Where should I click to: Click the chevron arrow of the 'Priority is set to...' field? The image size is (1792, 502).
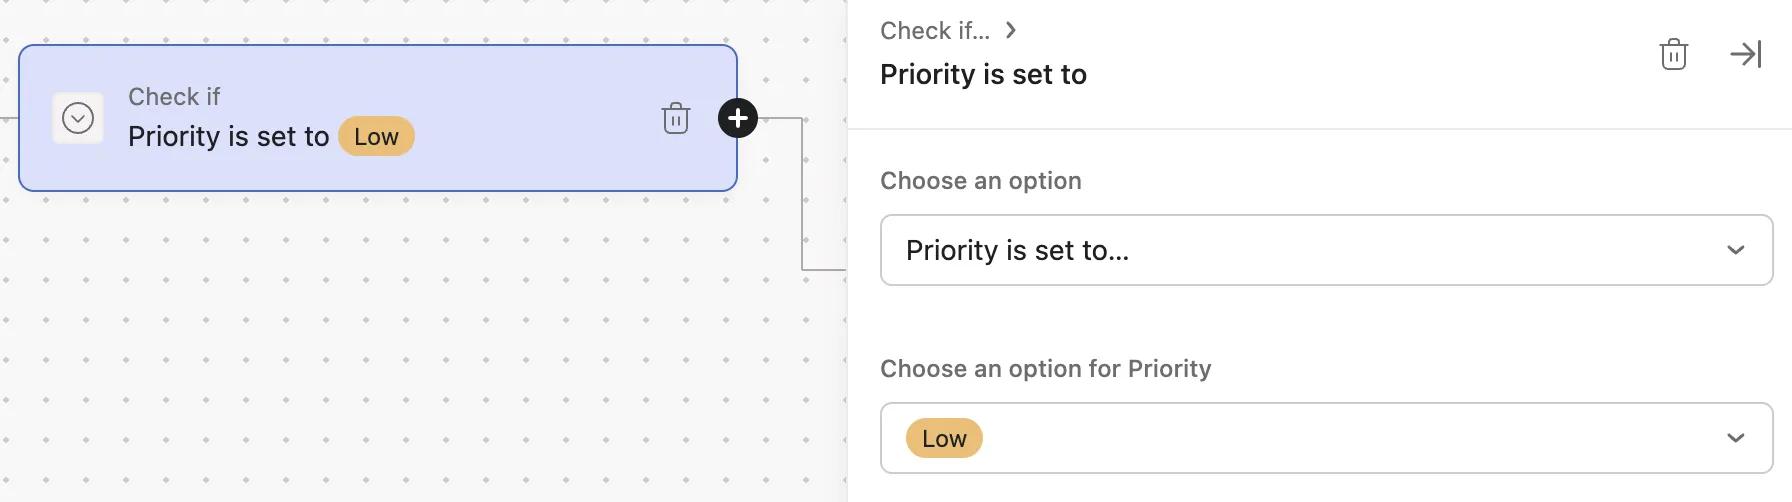click(1736, 250)
